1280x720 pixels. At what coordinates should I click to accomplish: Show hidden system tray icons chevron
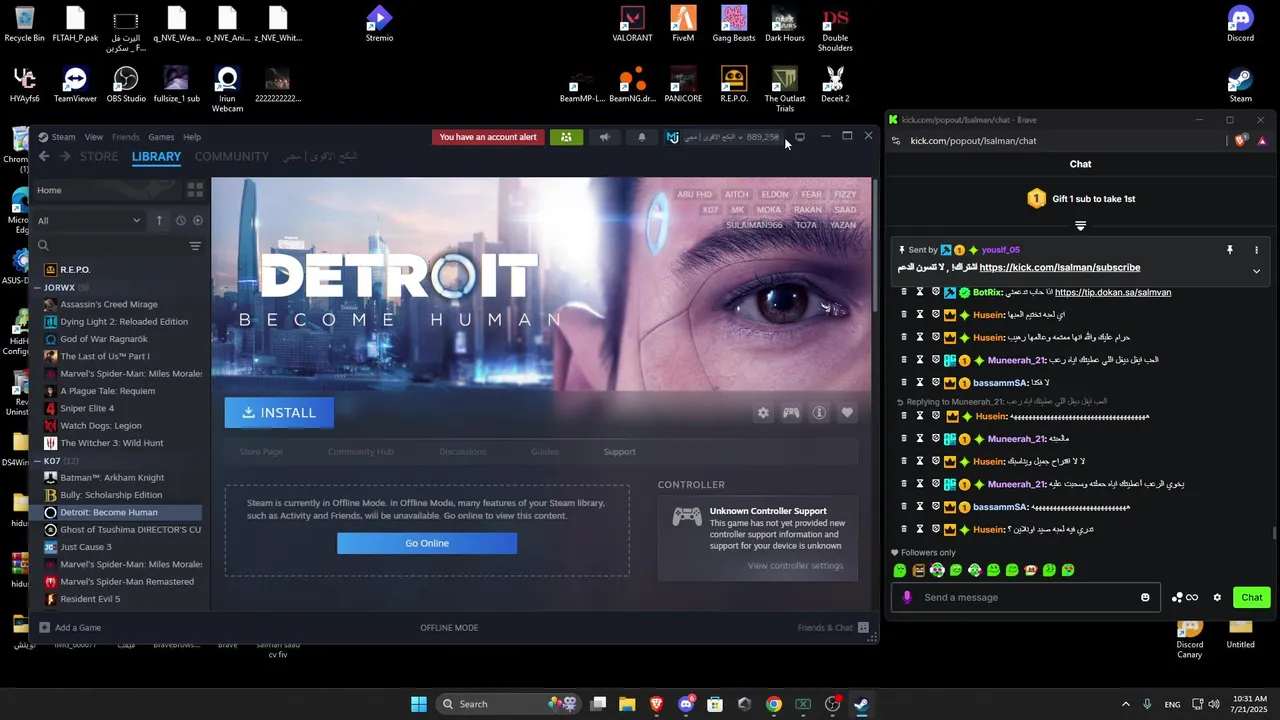pyautogui.click(x=1125, y=704)
